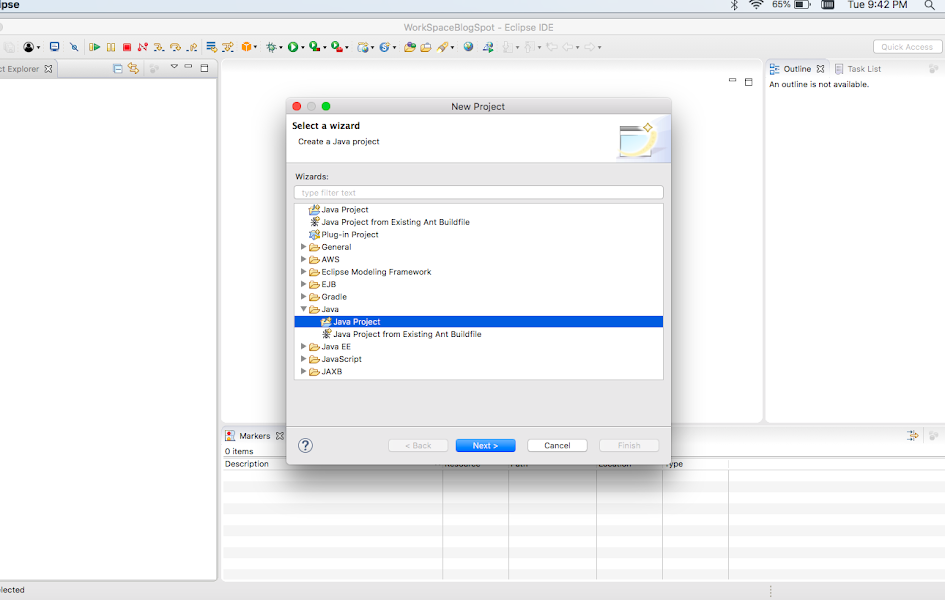This screenshot has height=600, width=945.
Task: Click the Suspend (pause) debug icon
Action: [111, 47]
